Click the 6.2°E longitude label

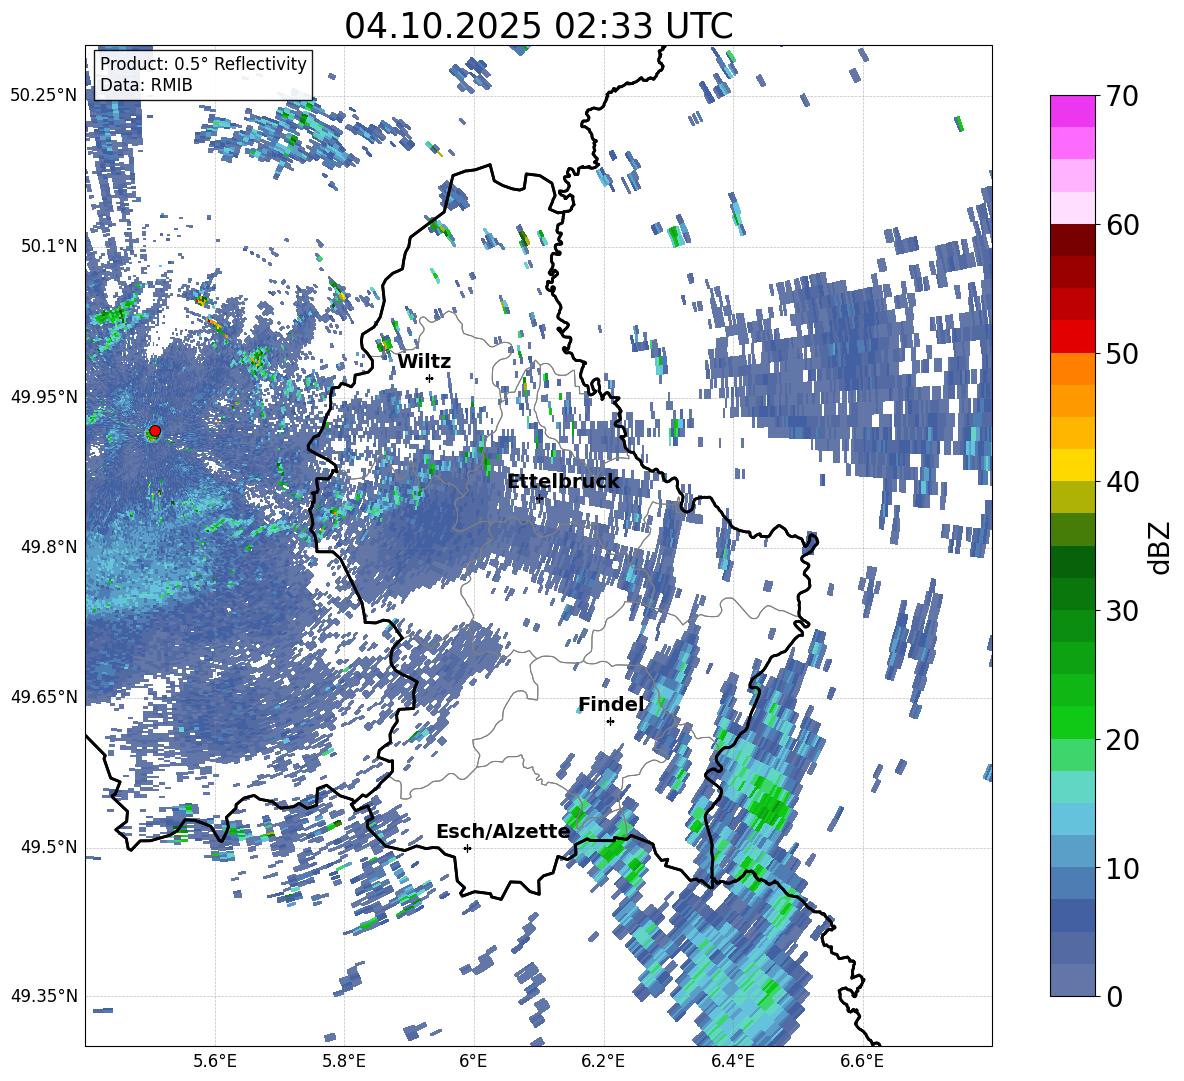(x=603, y=1062)
